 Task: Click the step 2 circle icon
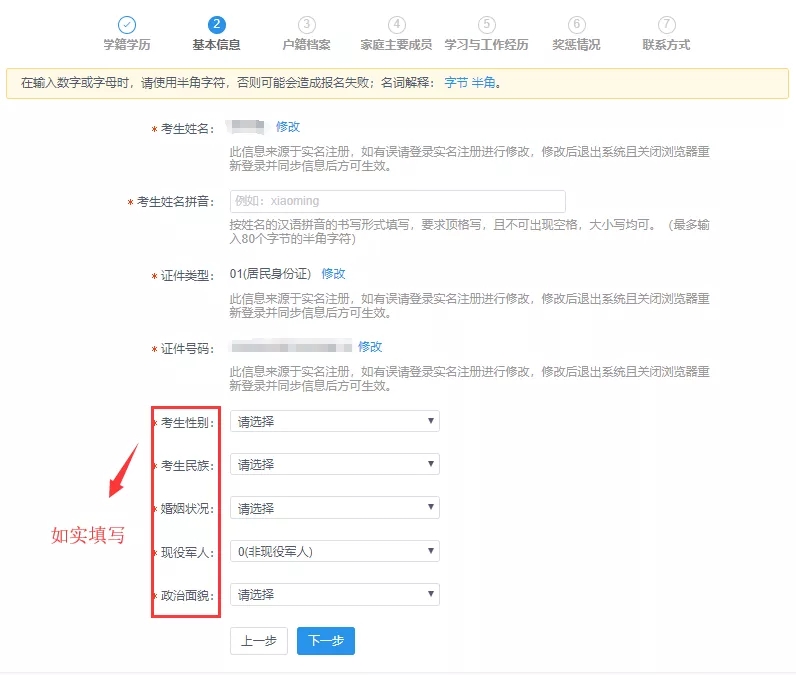pyautogui.click(x=217, y=25)
